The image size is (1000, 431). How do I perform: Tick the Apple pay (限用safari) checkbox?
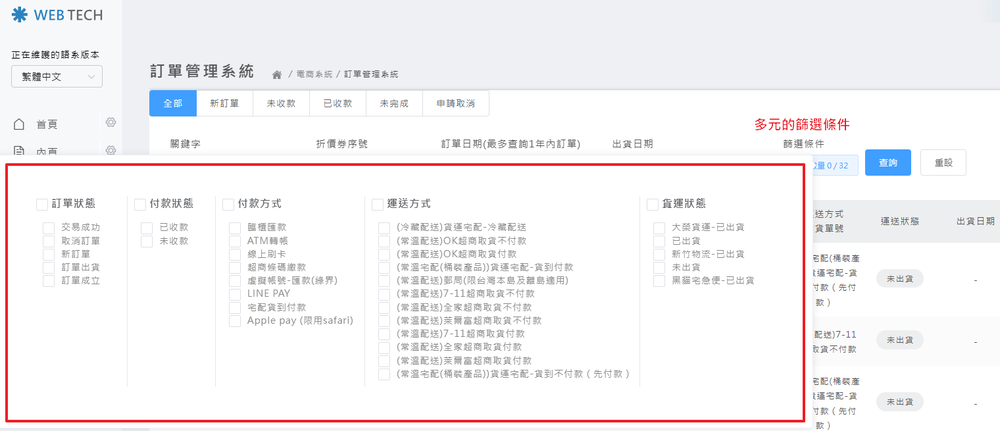235,321
